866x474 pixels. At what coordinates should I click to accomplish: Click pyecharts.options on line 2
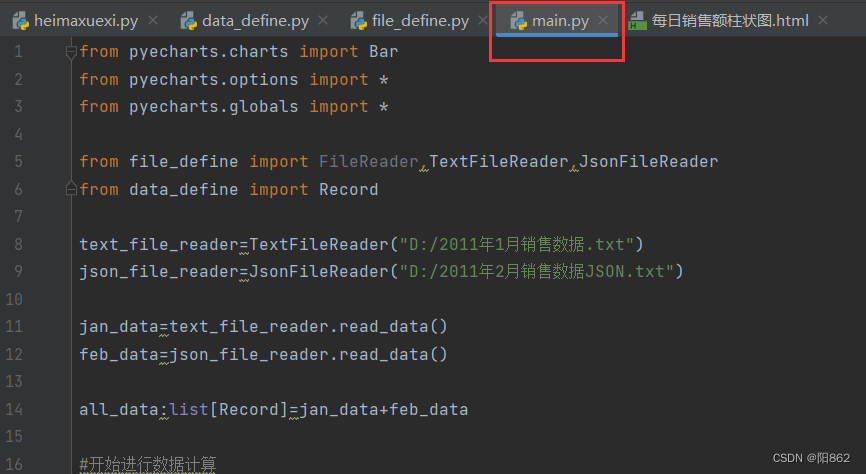(x=214, y=80)
